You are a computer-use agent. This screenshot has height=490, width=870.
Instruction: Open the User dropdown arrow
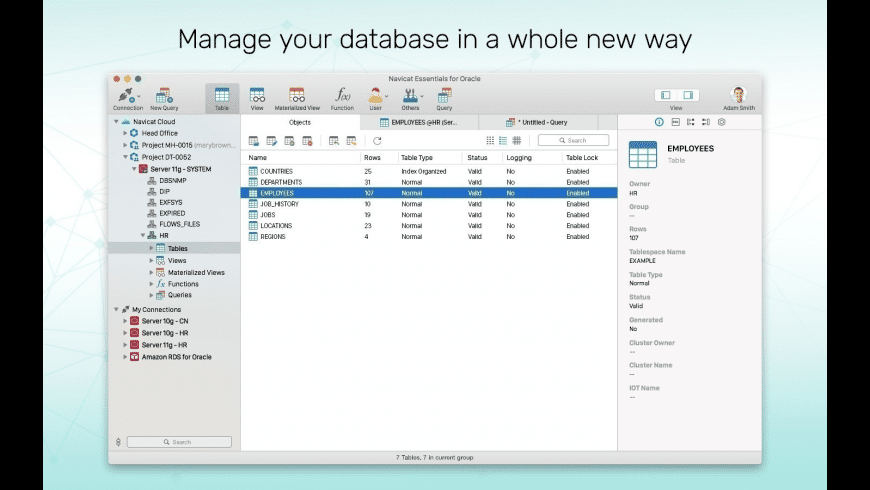tap(387, 96)
